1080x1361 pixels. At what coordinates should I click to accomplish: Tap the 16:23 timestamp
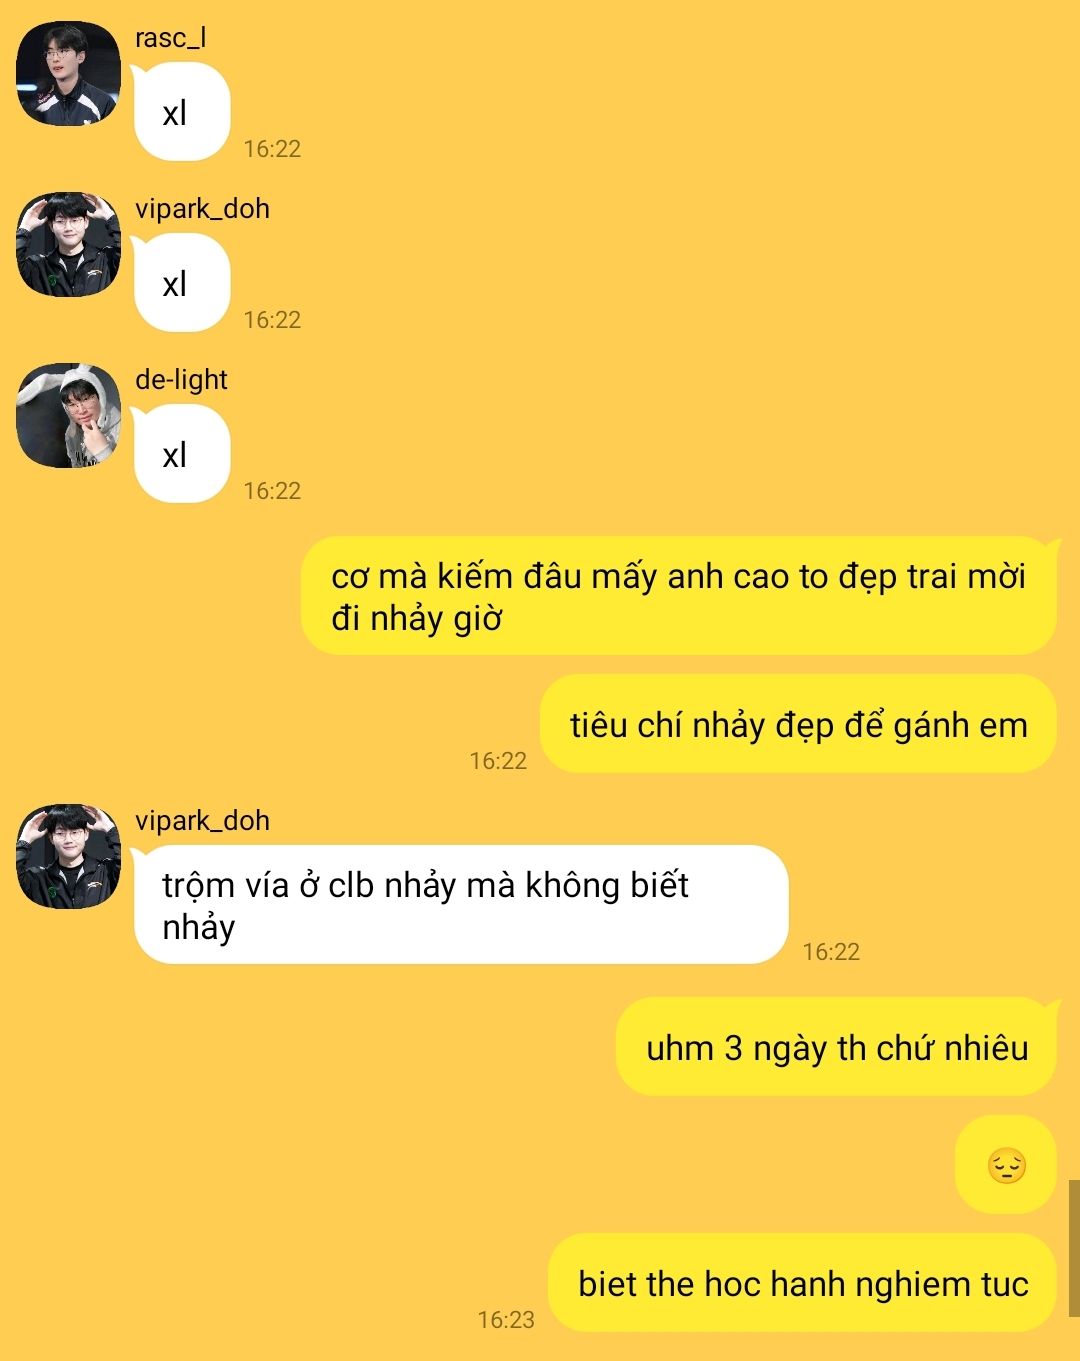tap(506, 1320)
